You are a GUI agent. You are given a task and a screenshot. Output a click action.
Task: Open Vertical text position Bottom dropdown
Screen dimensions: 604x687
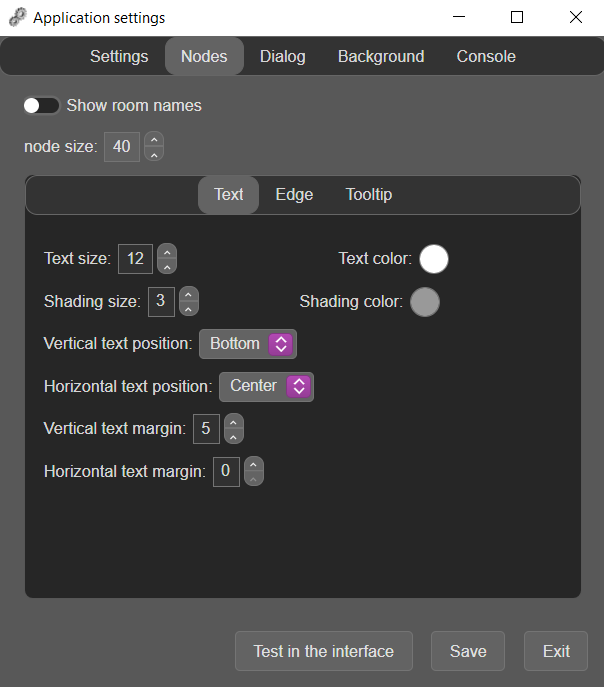(248, 344)
